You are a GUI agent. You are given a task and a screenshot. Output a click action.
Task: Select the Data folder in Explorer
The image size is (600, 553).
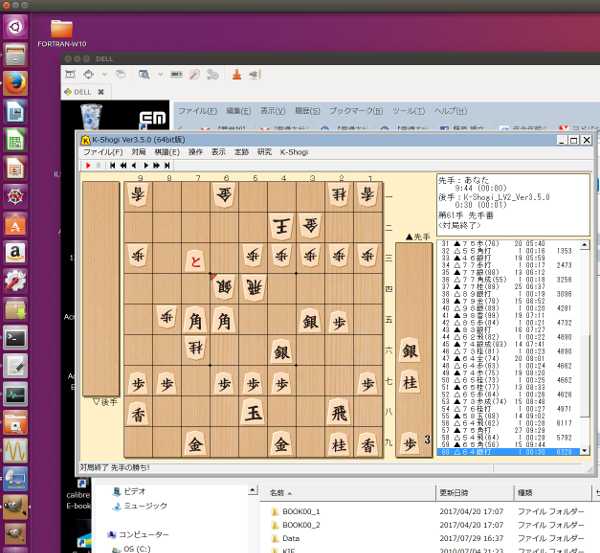(x=285, y=538)
